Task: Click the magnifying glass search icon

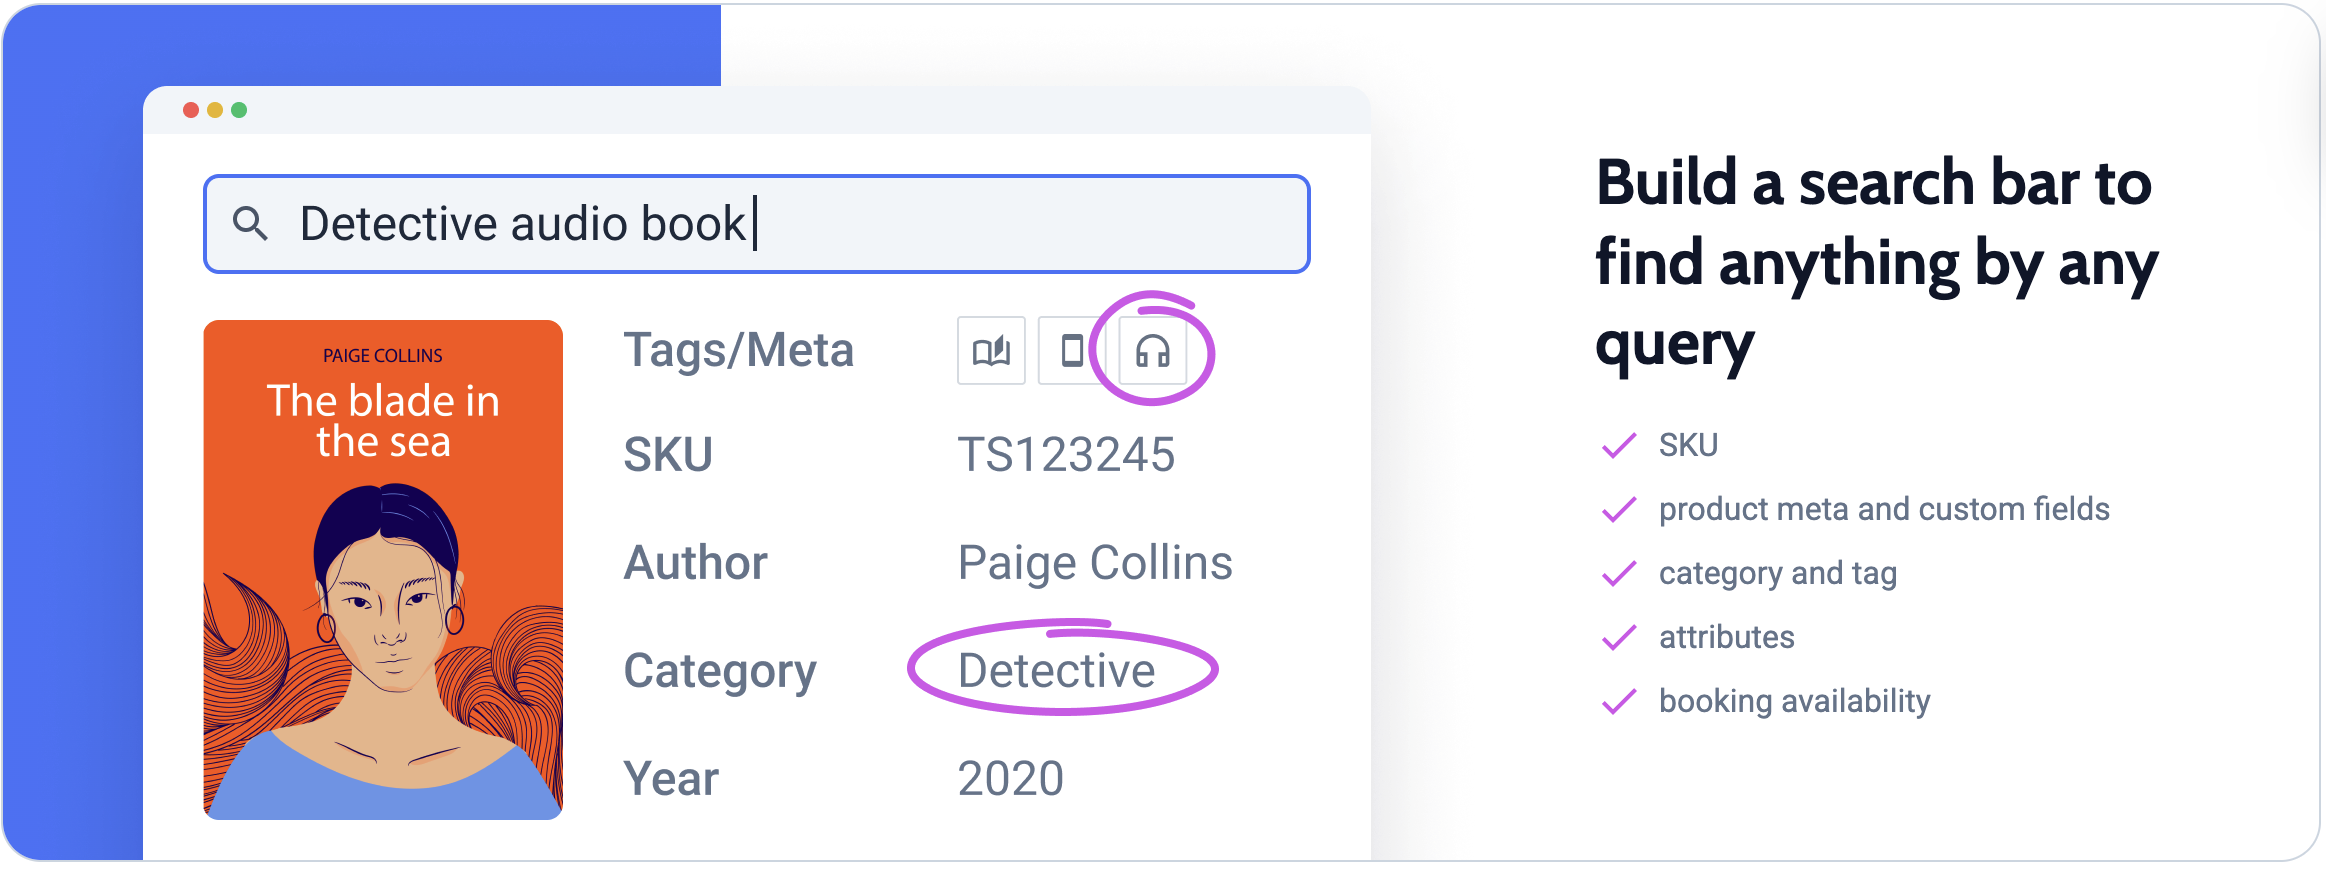Action: [250, 223]
